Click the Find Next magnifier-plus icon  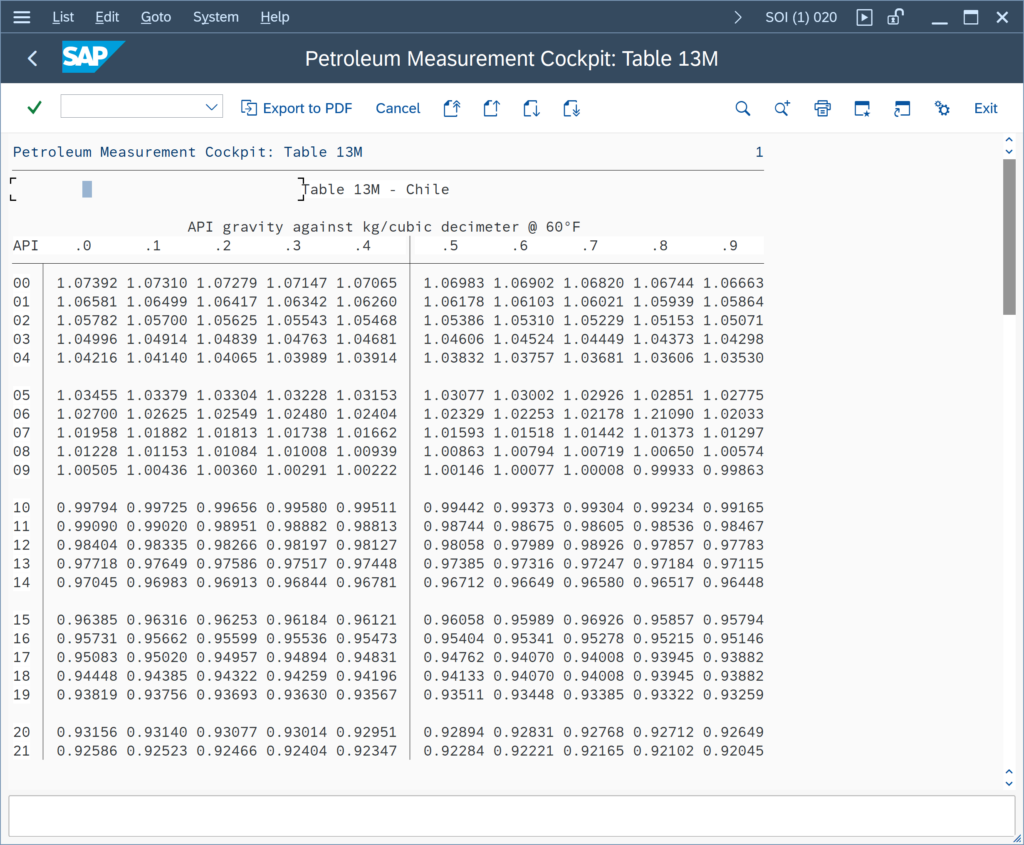782,108
